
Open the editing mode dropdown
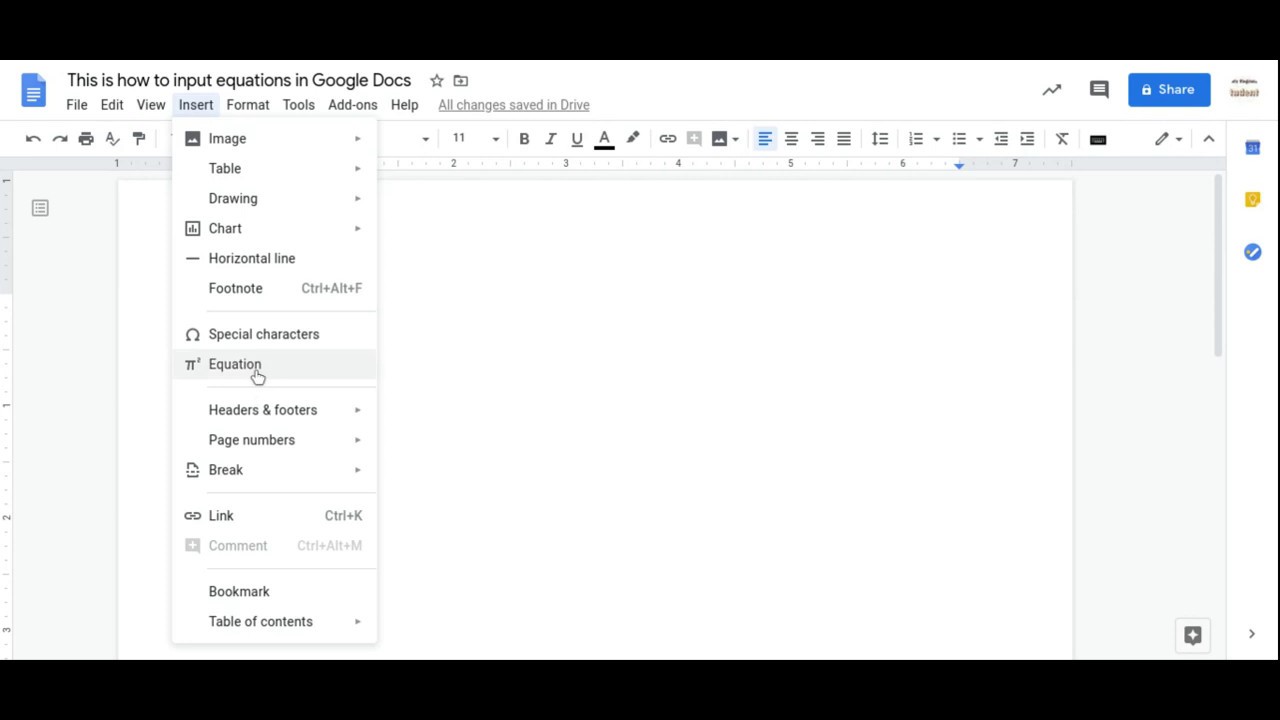(1169, 139)
